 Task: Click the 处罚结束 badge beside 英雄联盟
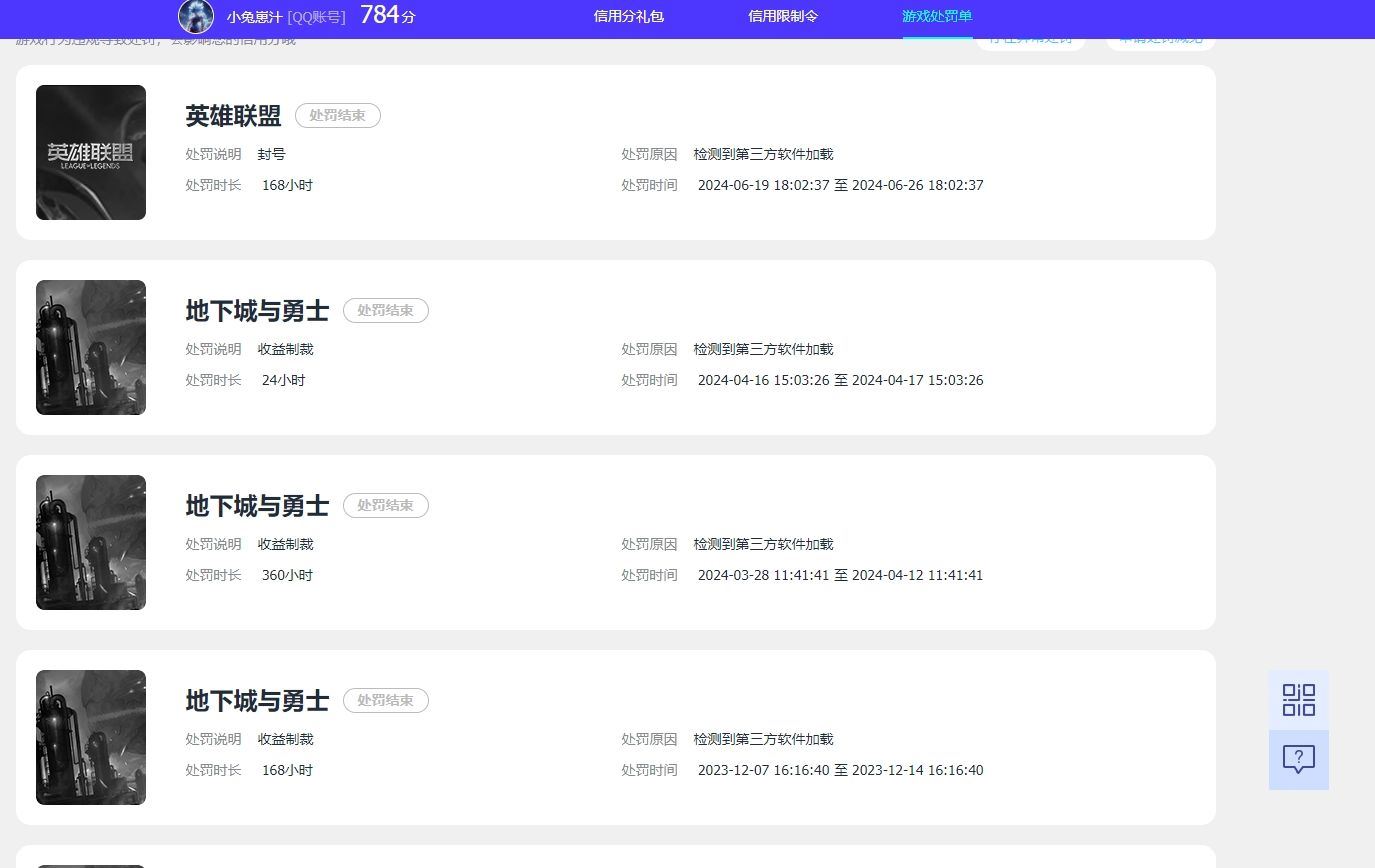tap(337, 115)
